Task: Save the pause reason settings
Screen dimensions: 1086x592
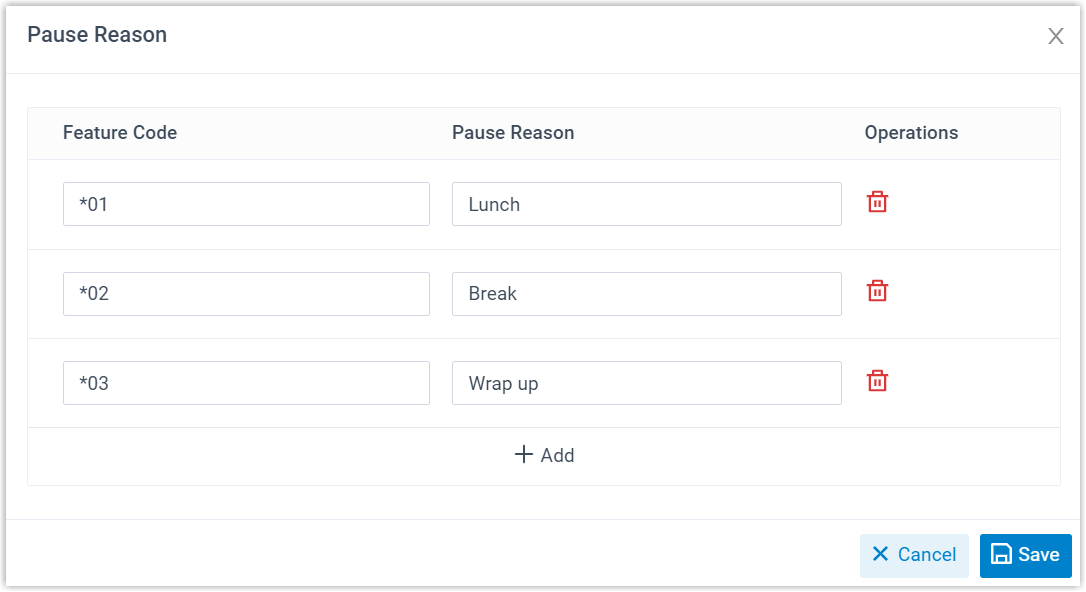Action: click(1026, 555)
